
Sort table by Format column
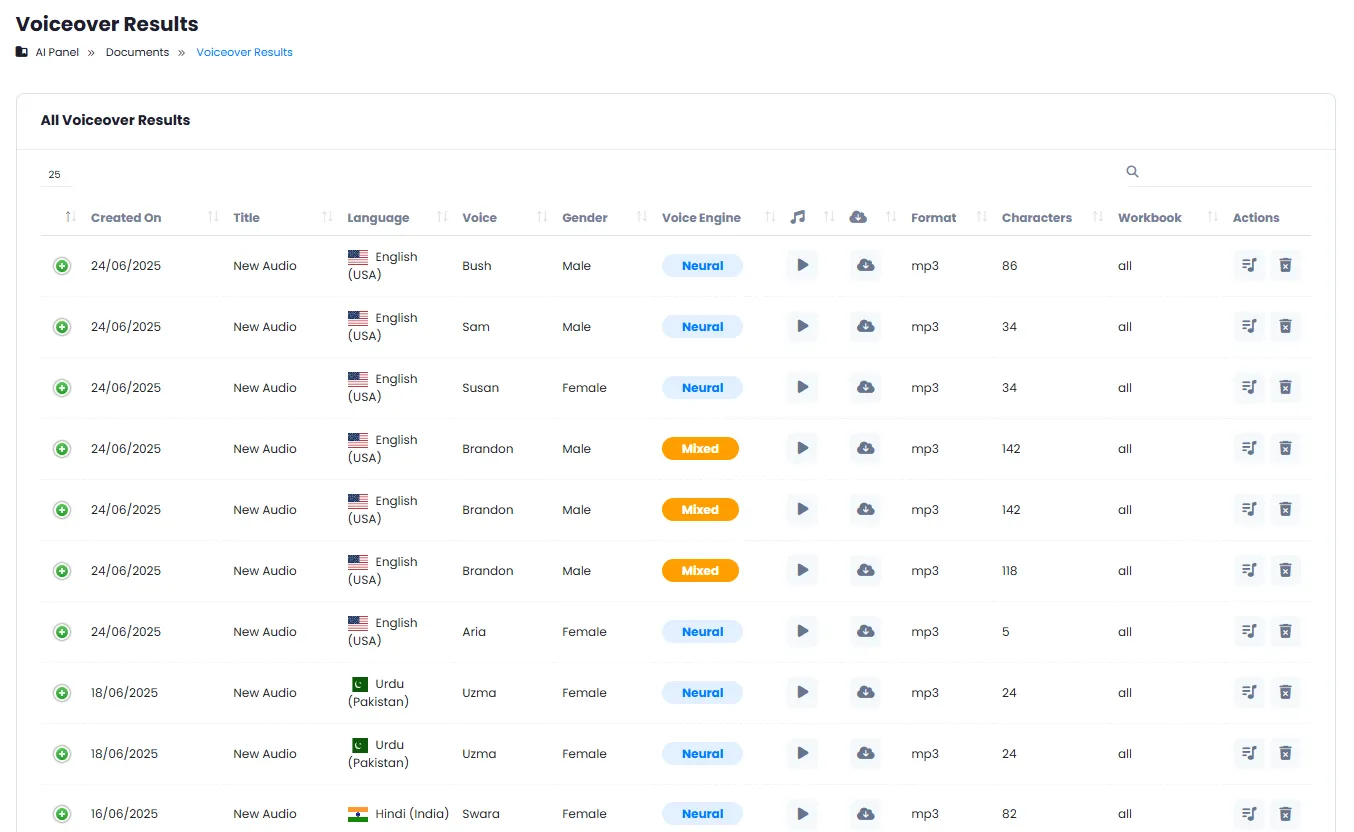[934, 218]
